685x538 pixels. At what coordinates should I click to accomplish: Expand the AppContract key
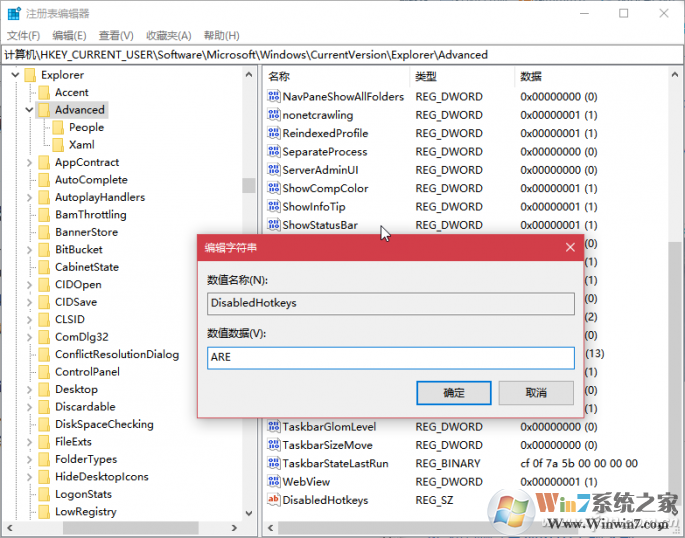(x=29, y=163)
